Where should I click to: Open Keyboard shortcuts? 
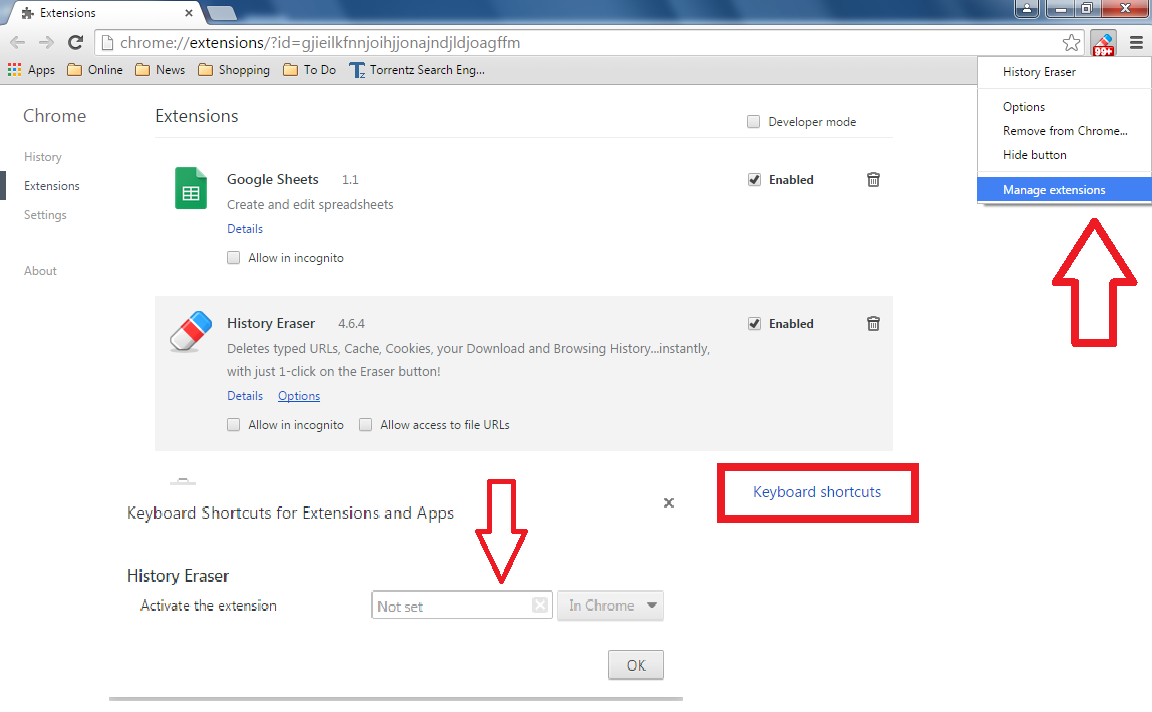(817, 492)
